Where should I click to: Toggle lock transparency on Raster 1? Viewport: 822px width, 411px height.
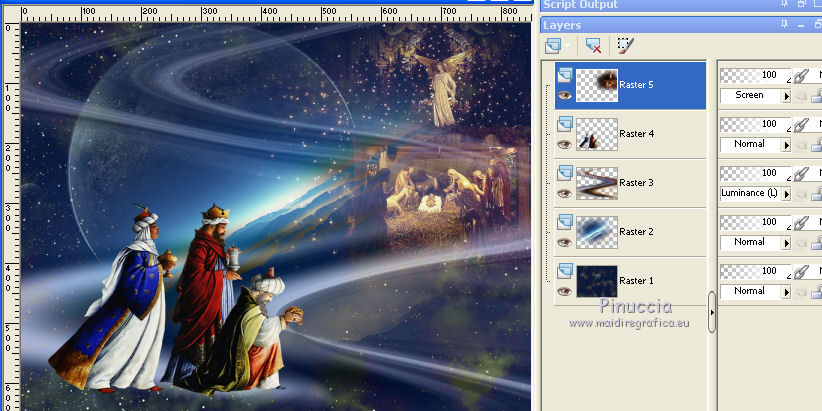pos(817,292)
